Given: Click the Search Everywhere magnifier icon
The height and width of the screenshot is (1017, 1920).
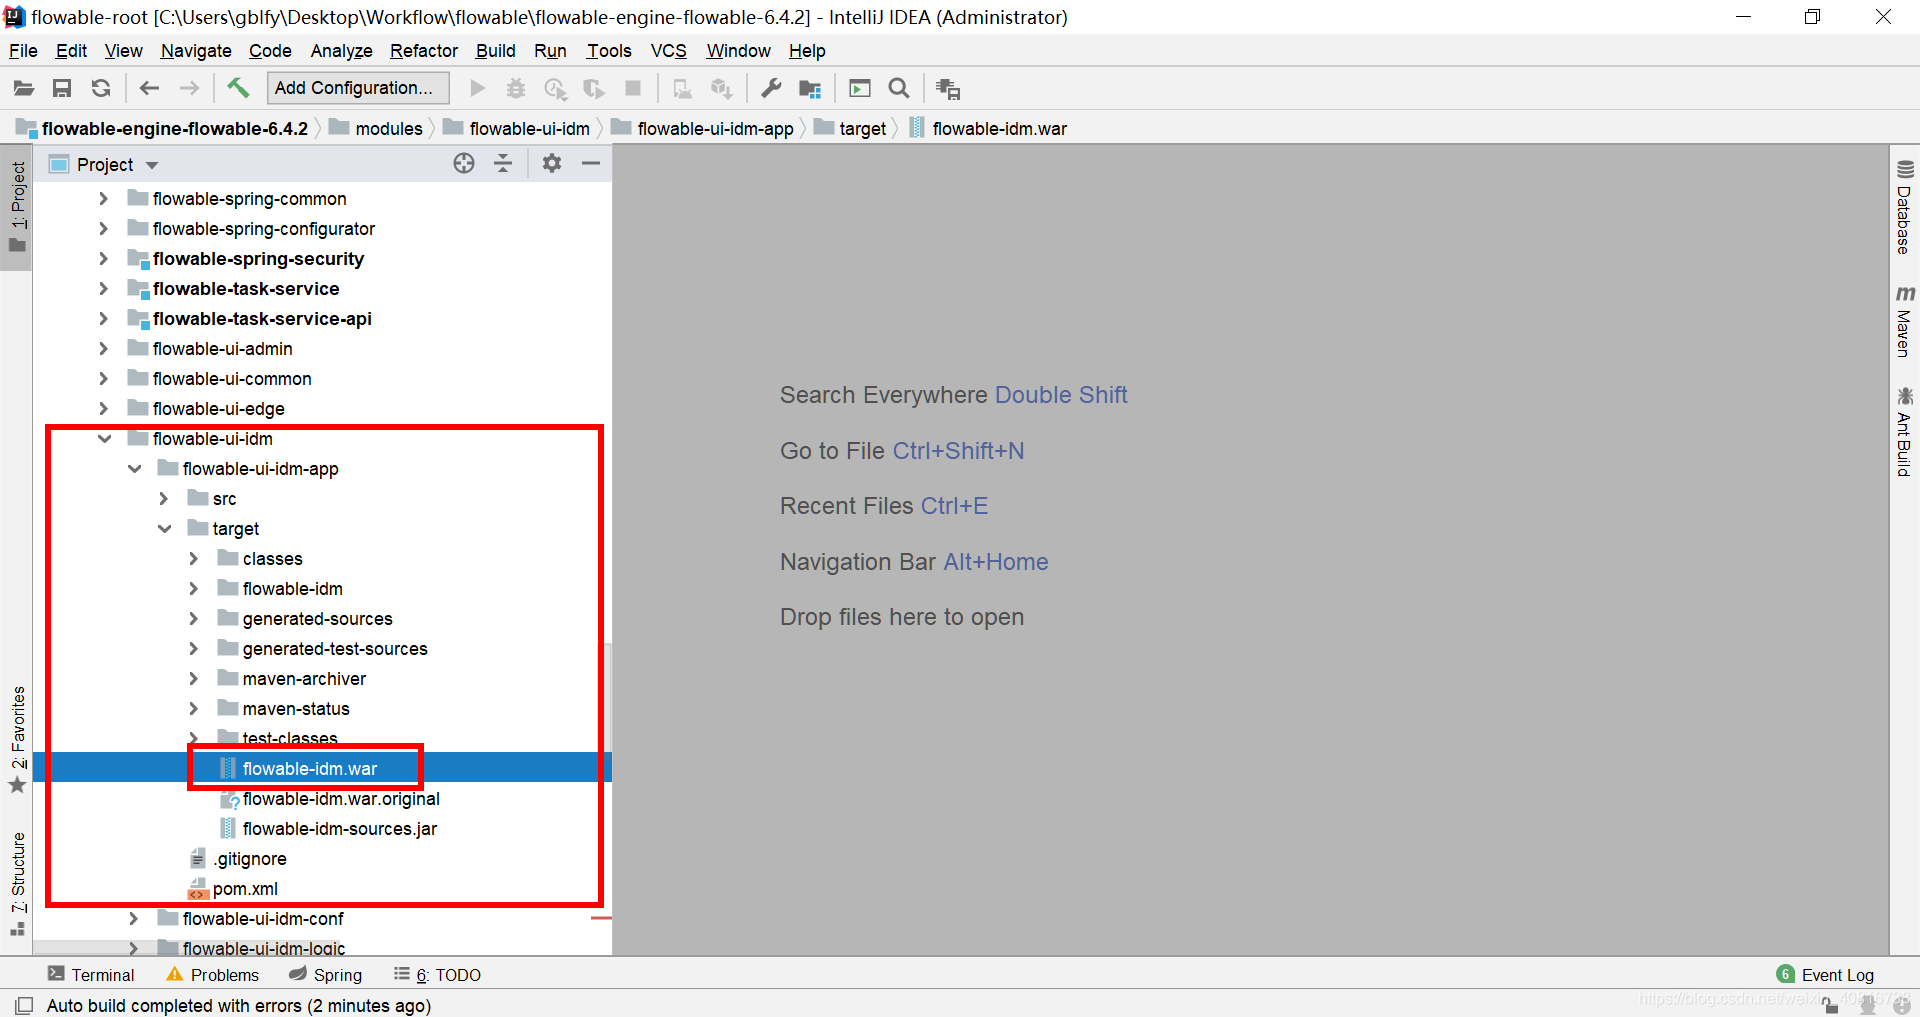Looking at the screenshot, I should (899, 89).
